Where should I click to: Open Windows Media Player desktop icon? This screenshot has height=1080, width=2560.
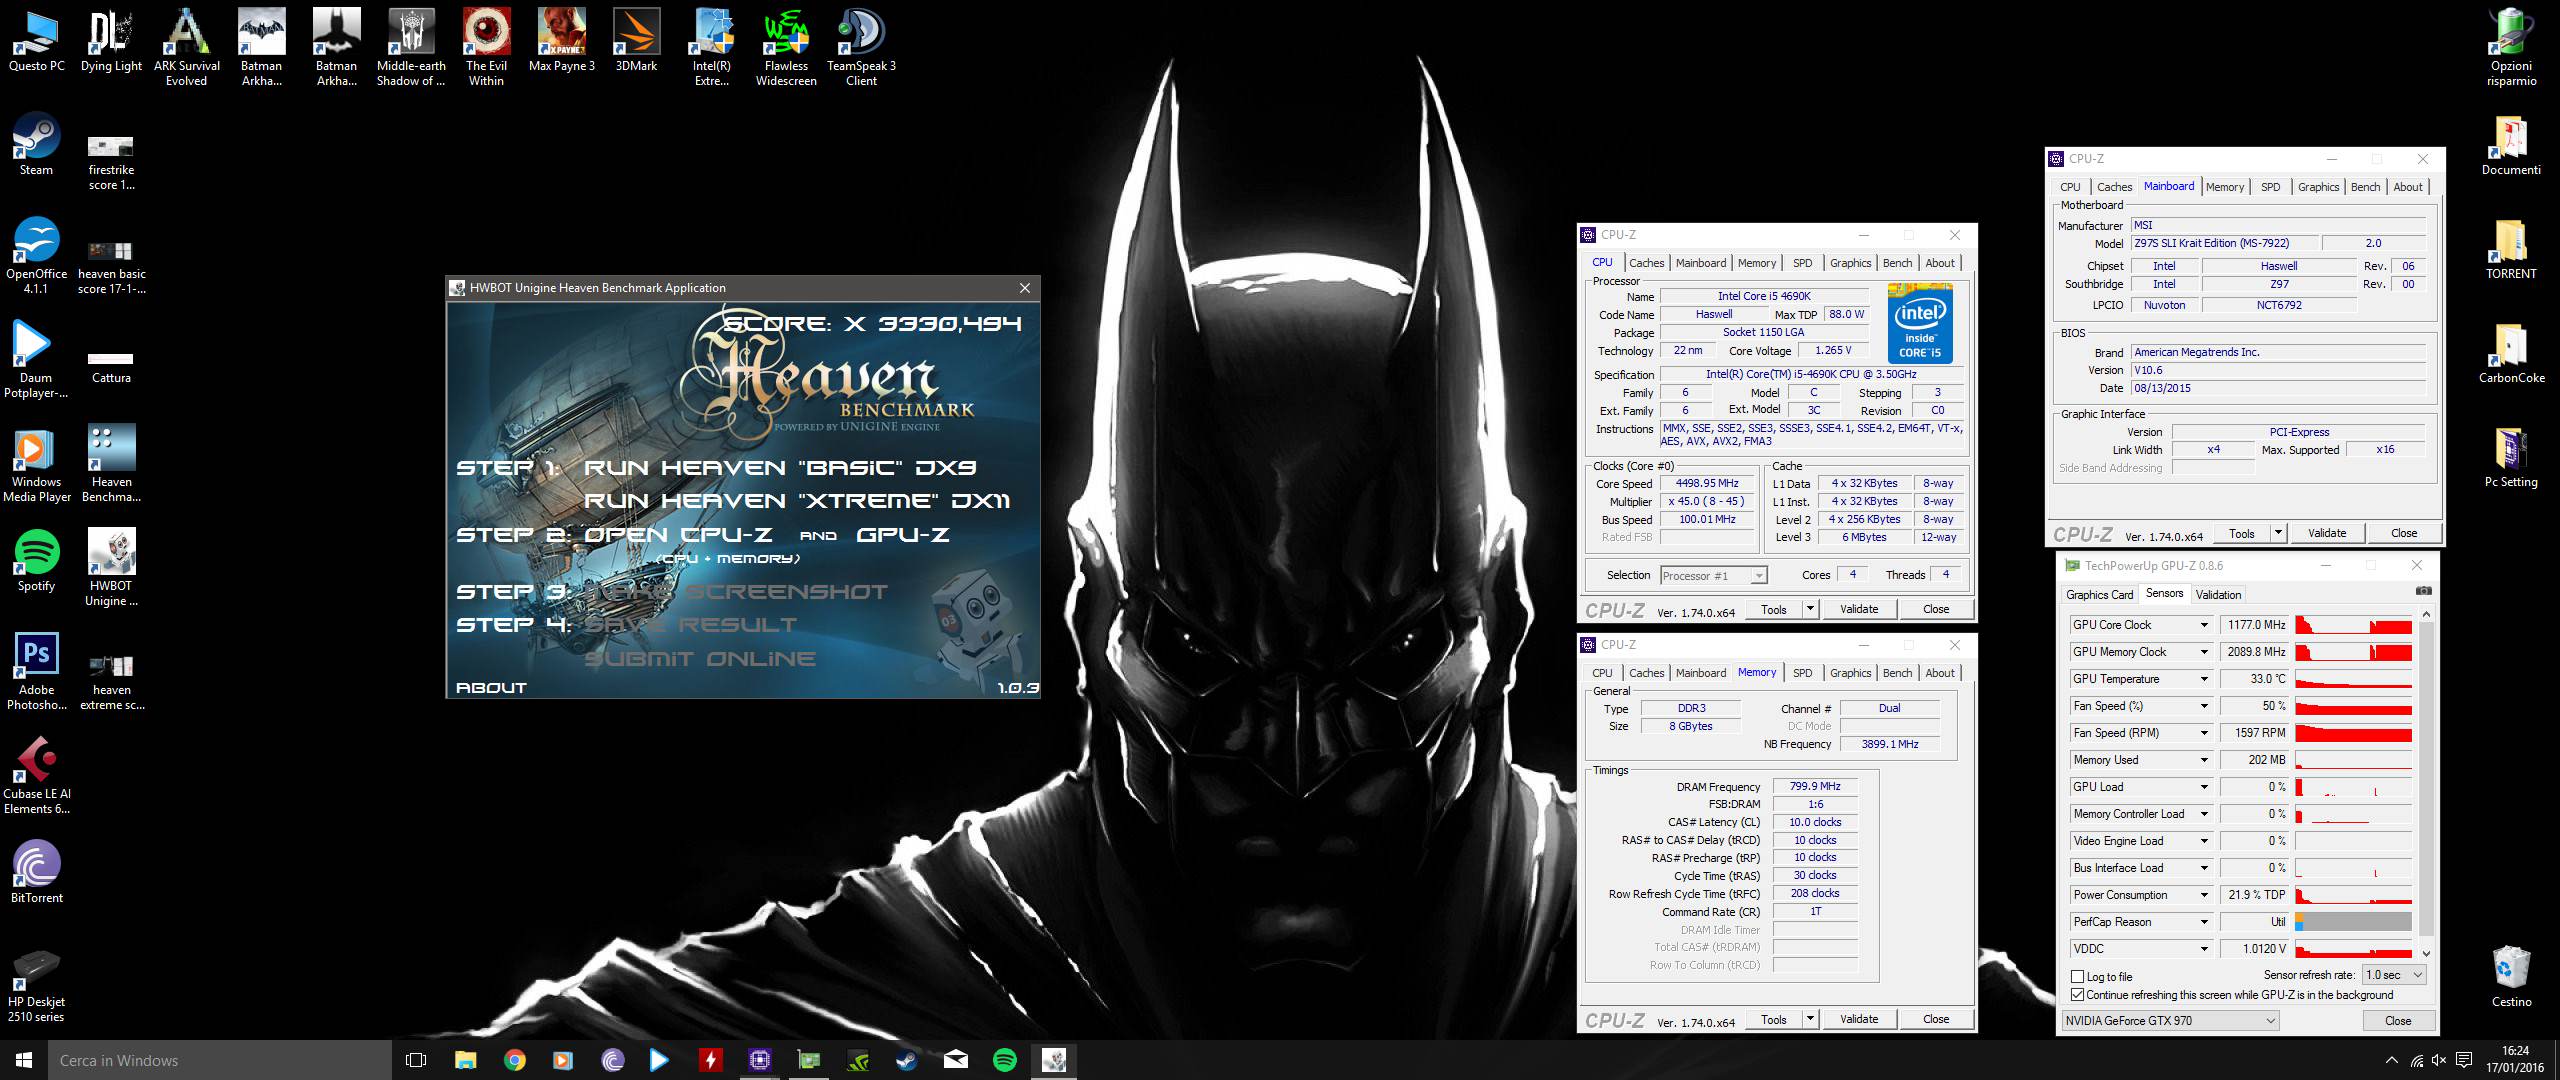pos(36,464)
